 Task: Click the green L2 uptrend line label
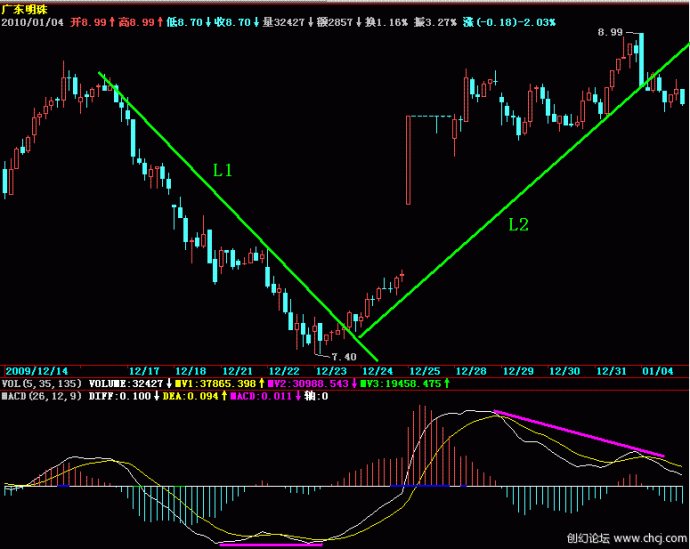[517, 225]
